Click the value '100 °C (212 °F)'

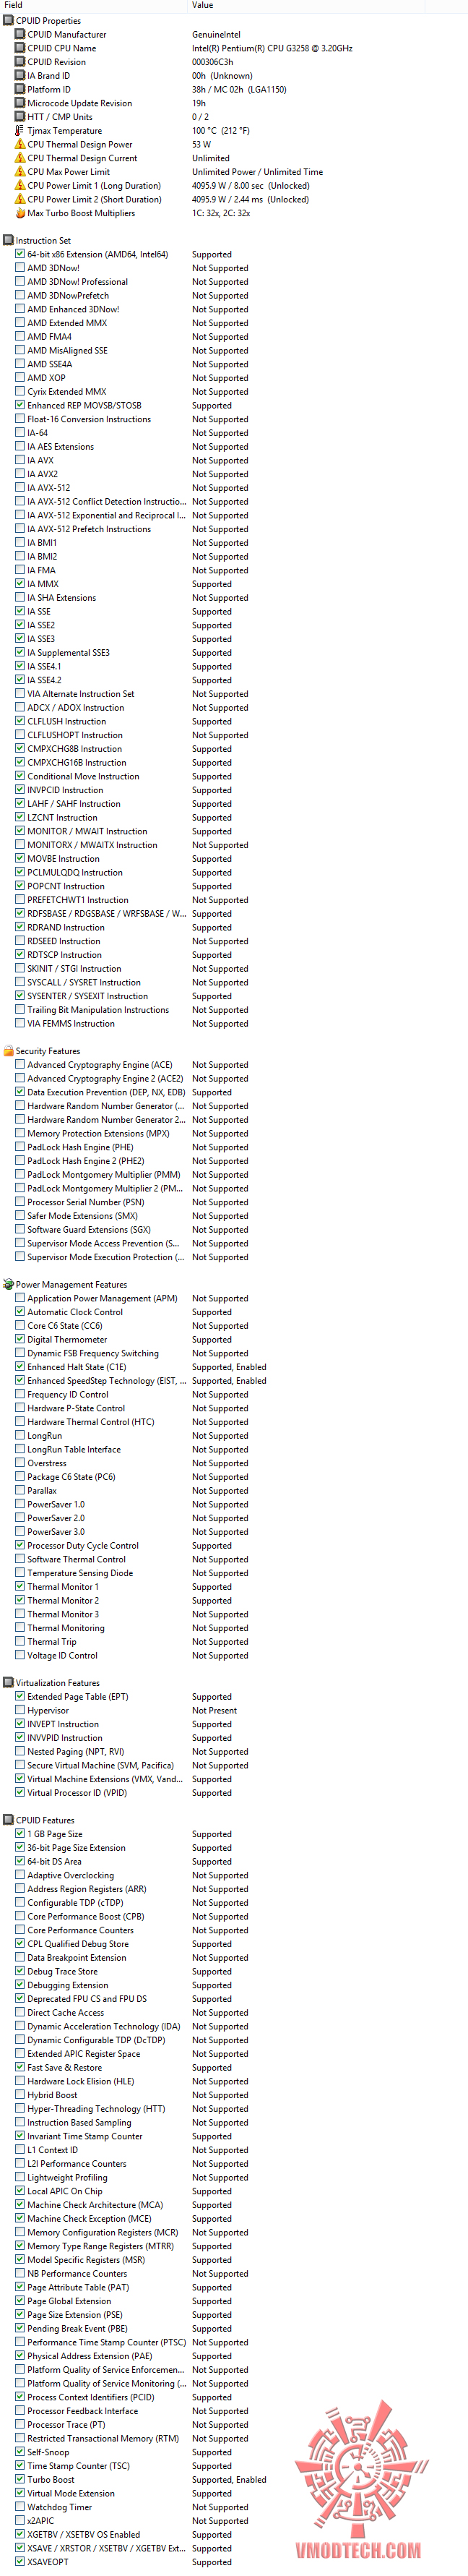tap(221, 131)
